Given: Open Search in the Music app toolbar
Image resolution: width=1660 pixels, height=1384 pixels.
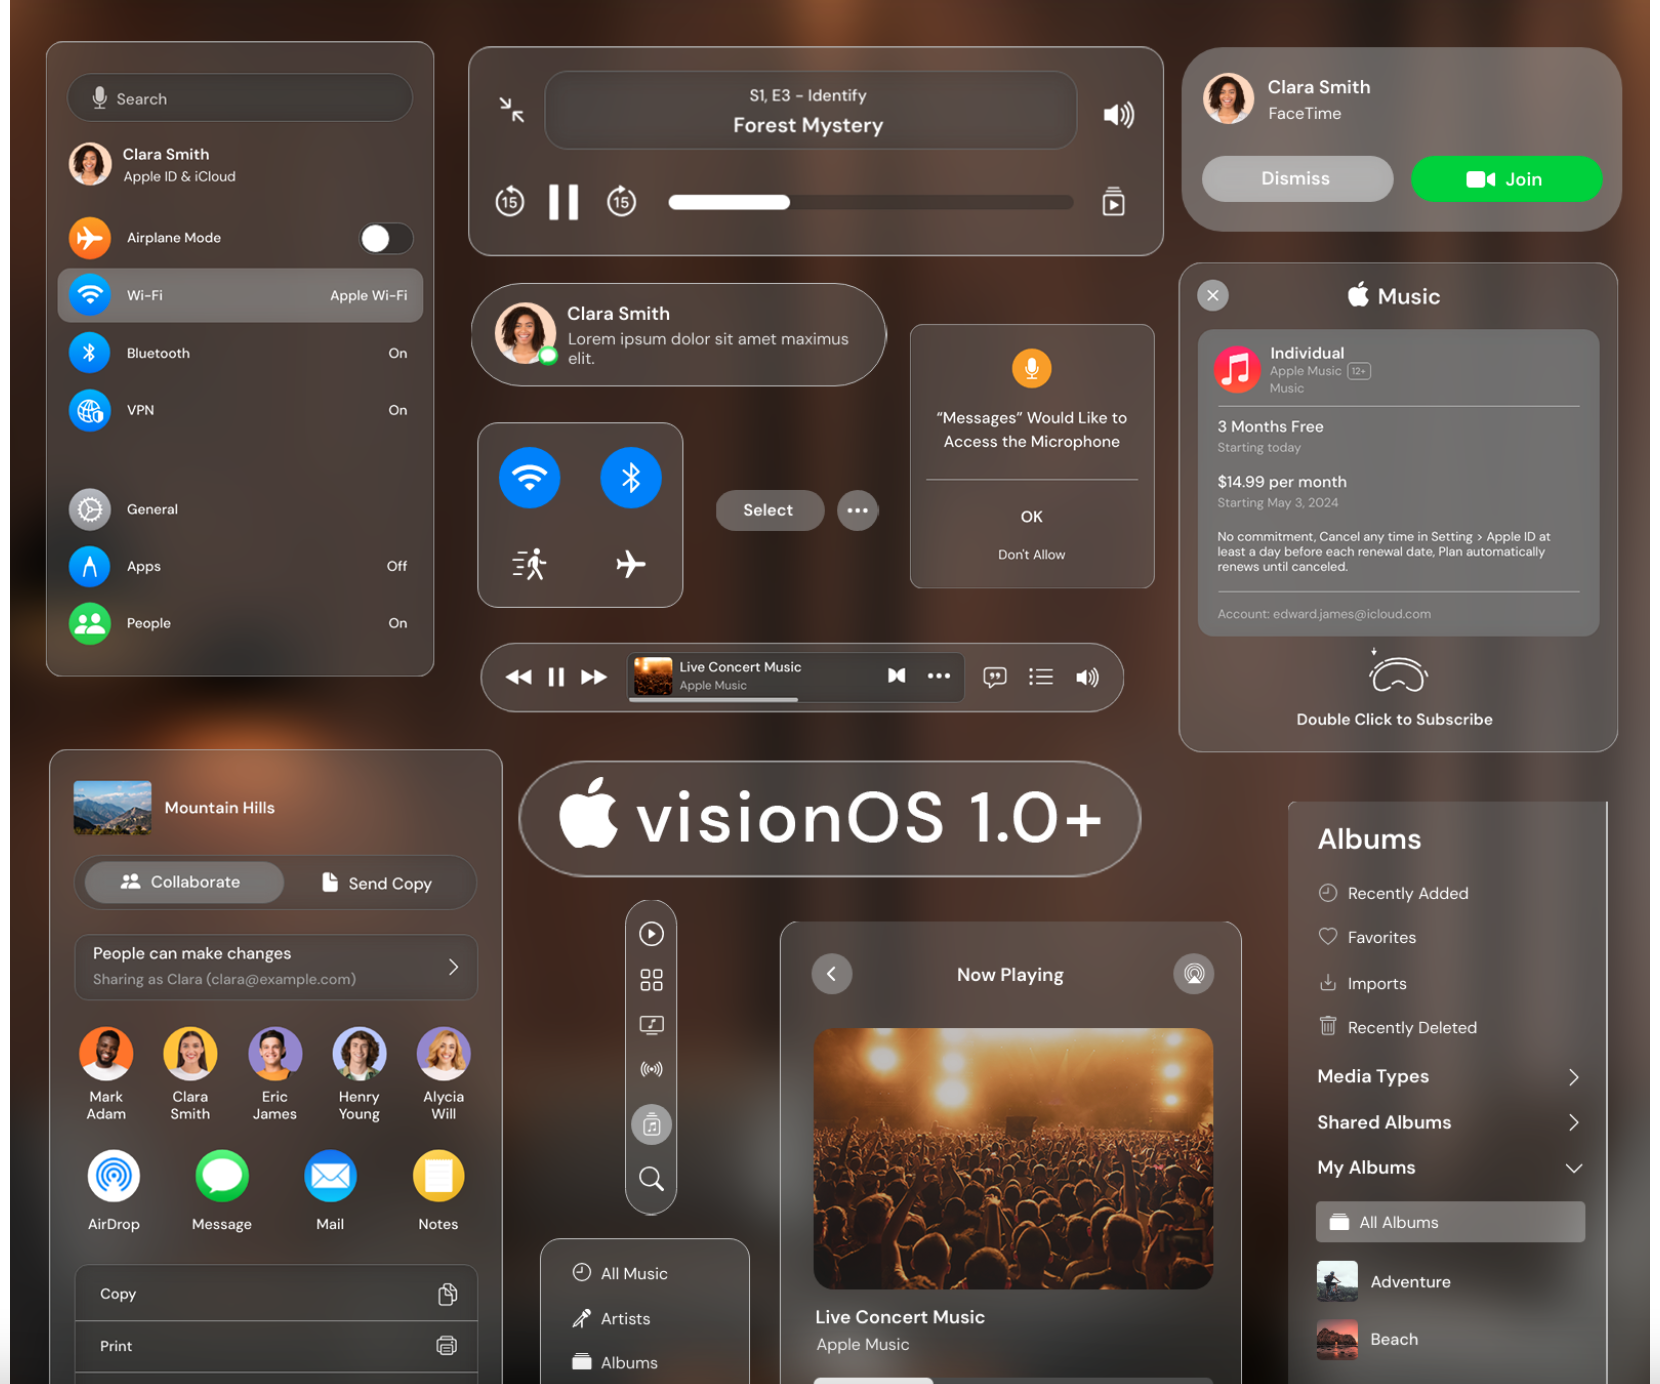Looking at the screenshot, I should point(650,1180).
